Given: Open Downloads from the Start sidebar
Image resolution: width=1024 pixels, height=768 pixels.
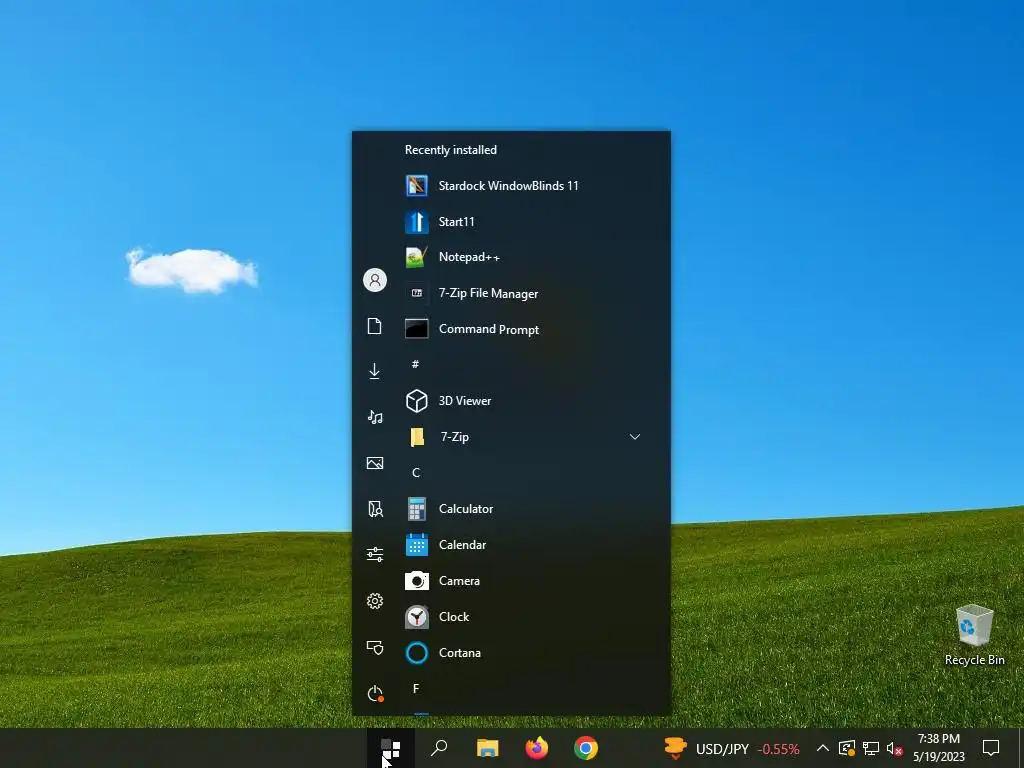Looking at the screenshot, I should [375, 371].
